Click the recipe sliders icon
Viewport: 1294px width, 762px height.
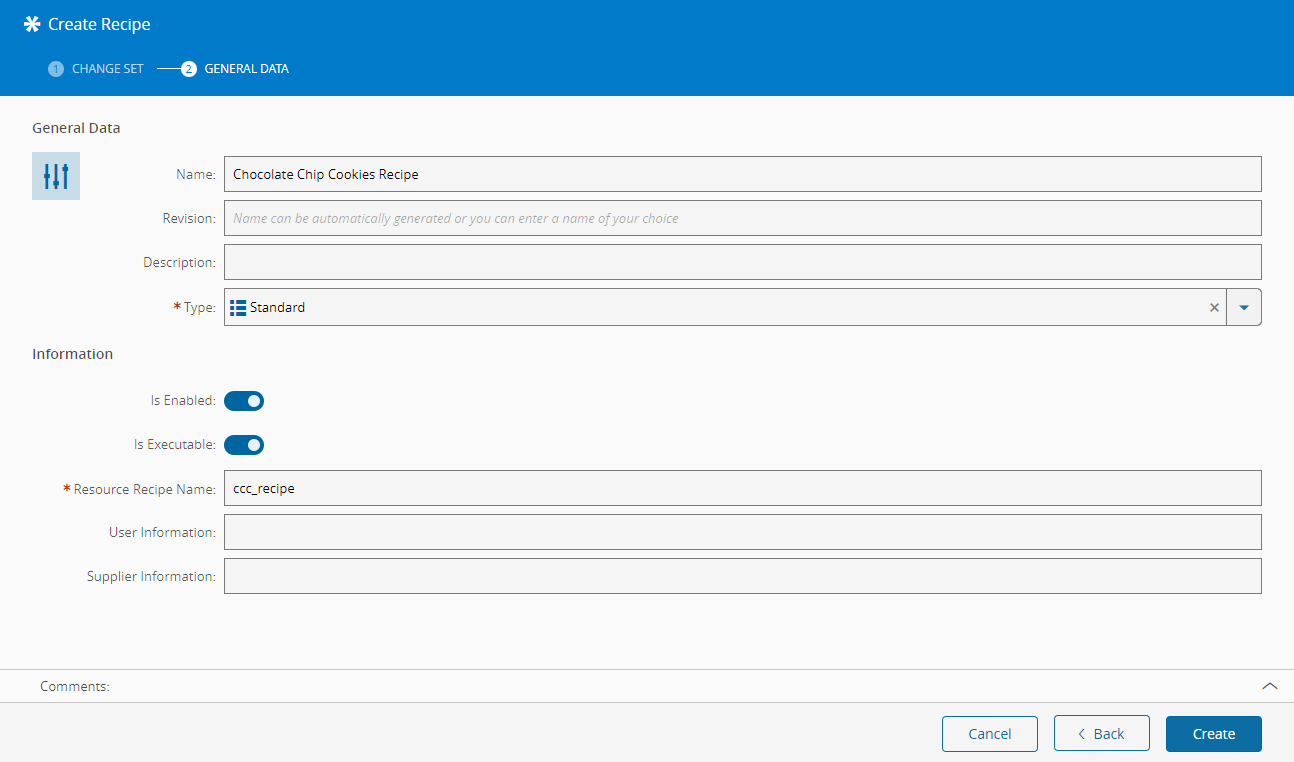[x=56, y=176]
